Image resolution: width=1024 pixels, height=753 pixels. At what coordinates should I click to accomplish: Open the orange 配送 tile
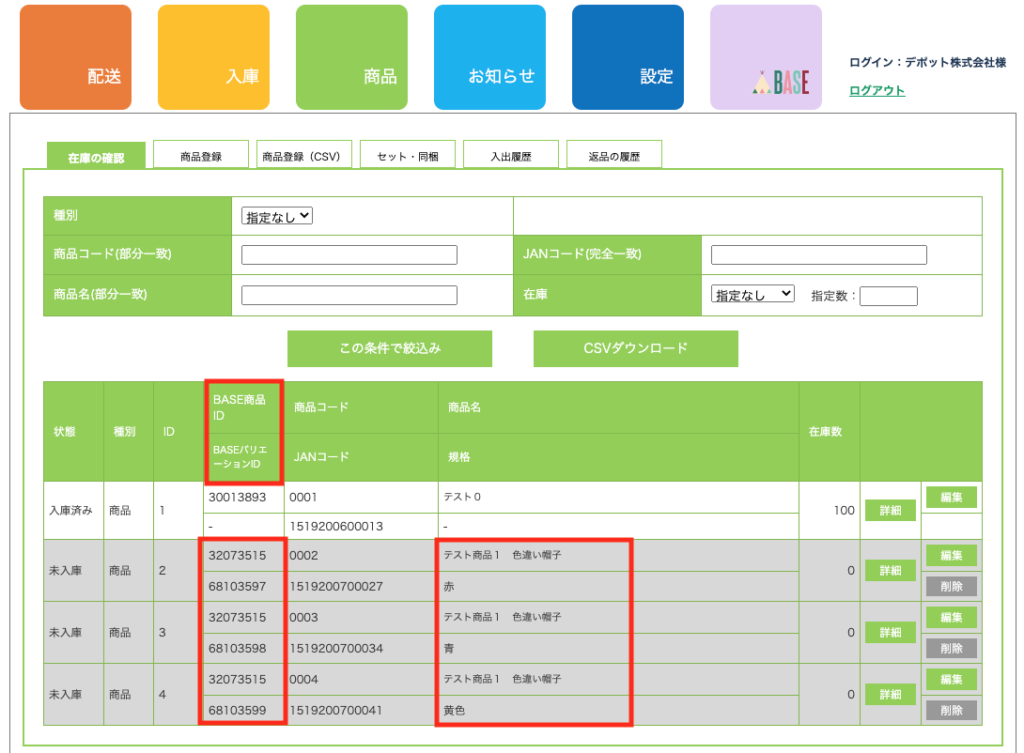point(75,58)
